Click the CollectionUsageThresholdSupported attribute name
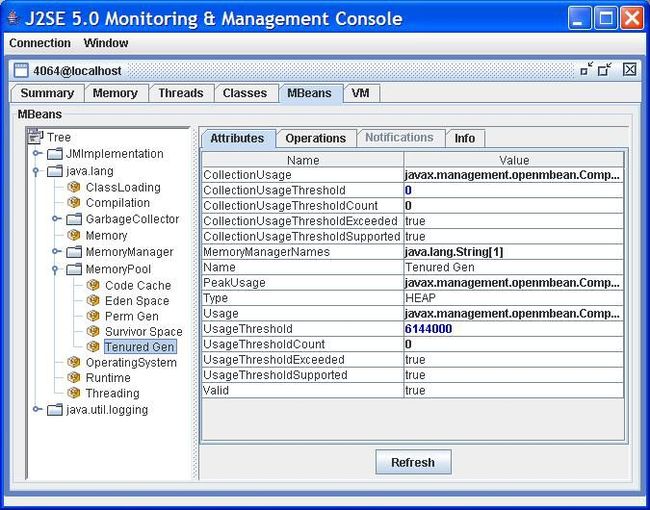This screenshot has height=510, width=650. tap(301, 236)
